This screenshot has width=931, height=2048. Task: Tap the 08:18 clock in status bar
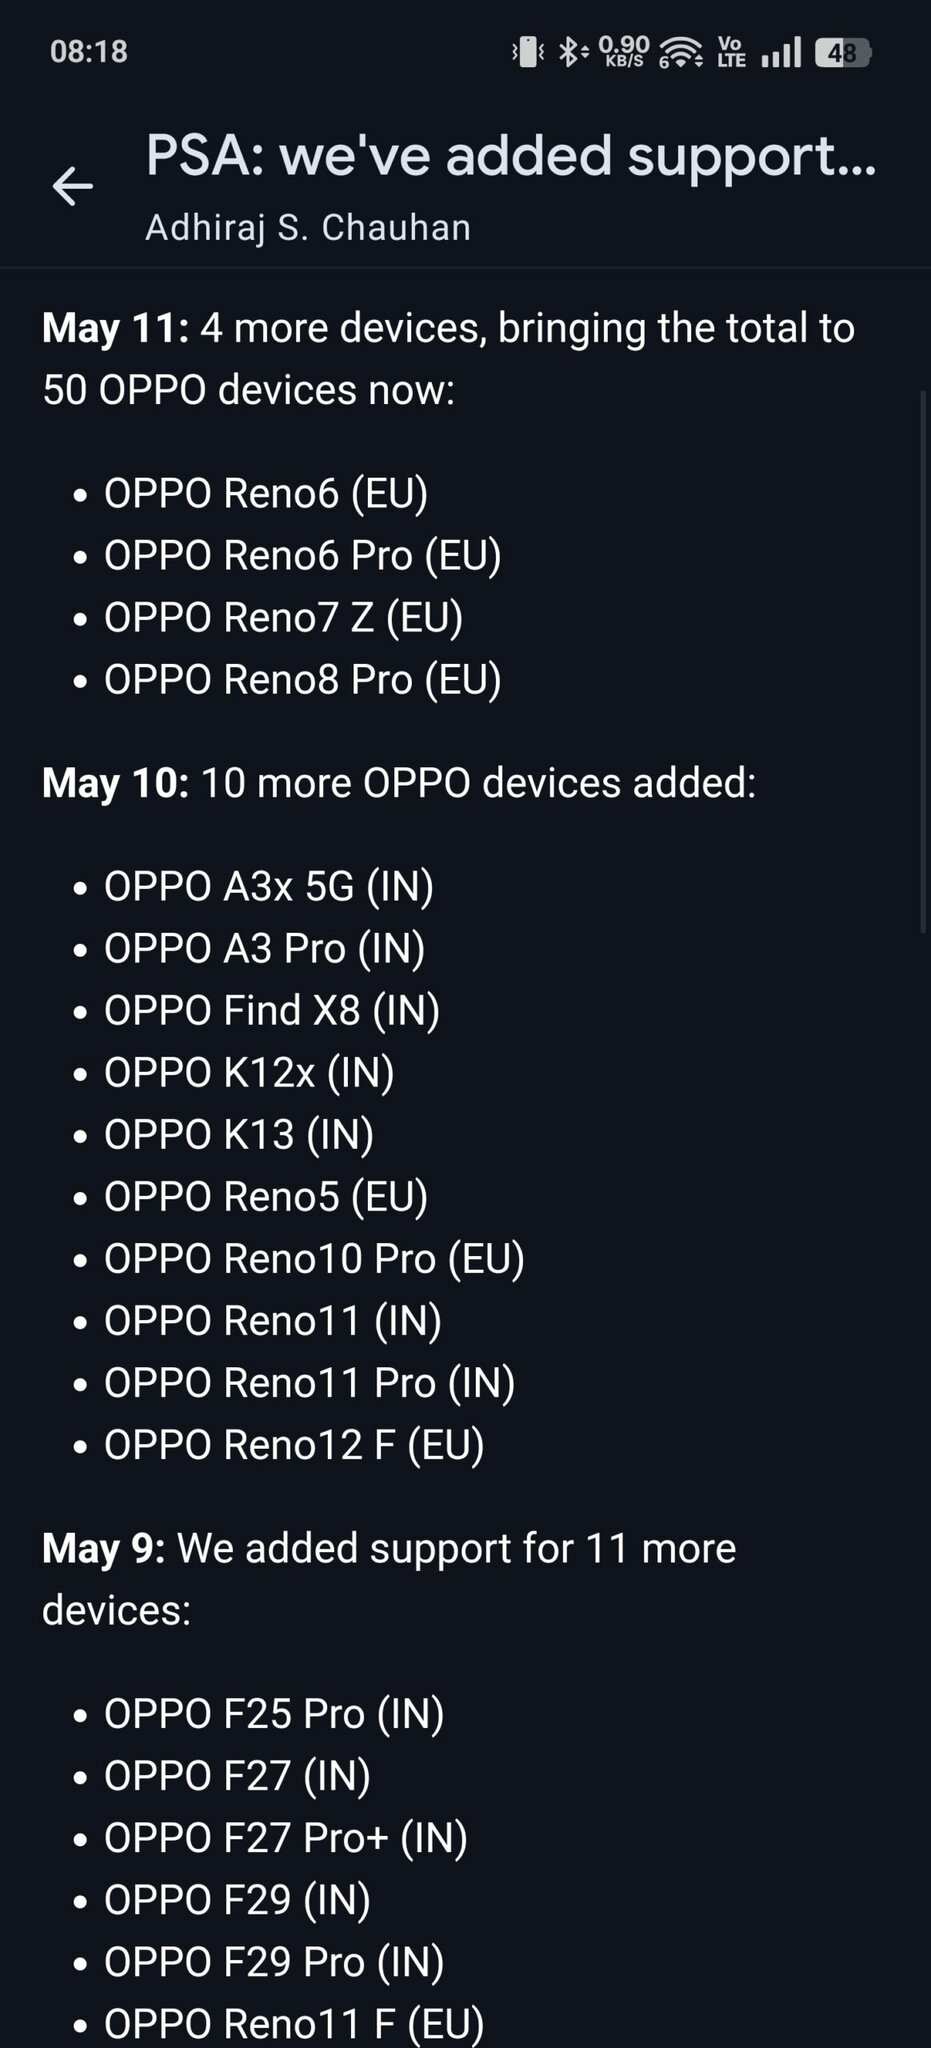pos(89,52)
